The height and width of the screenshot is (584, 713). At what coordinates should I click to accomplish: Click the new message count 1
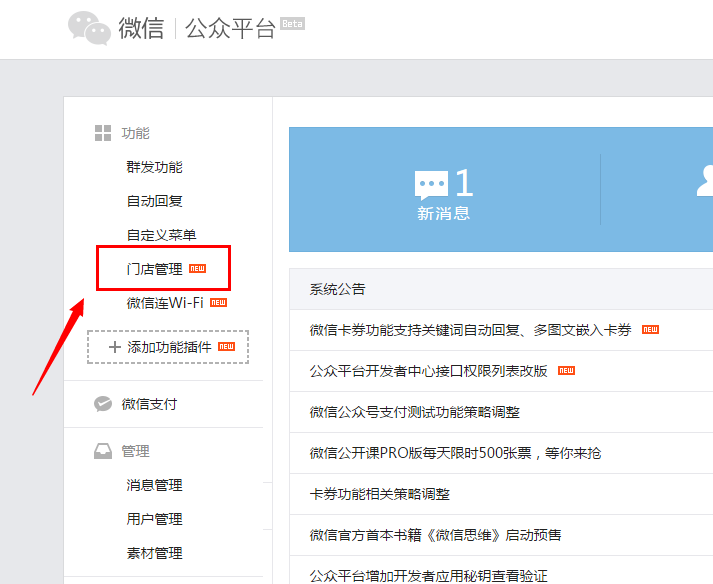click(464, 183)
